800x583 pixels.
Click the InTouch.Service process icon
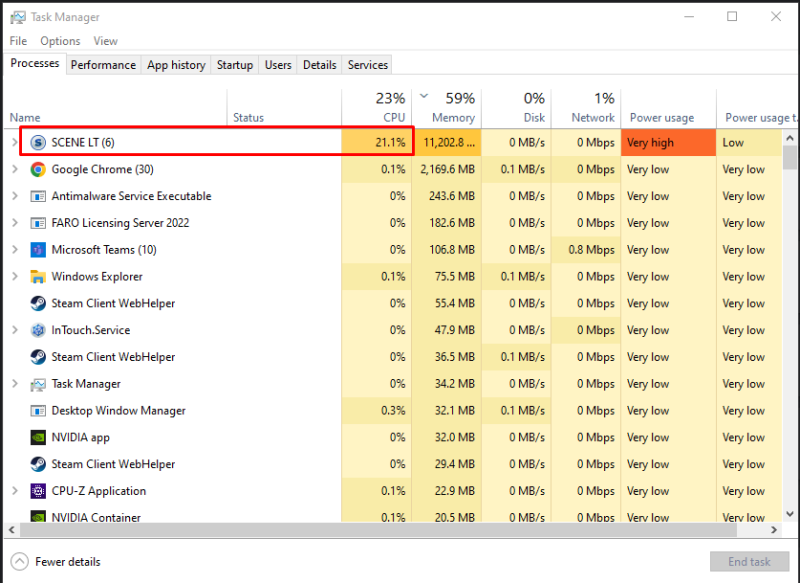click(38, 330)
